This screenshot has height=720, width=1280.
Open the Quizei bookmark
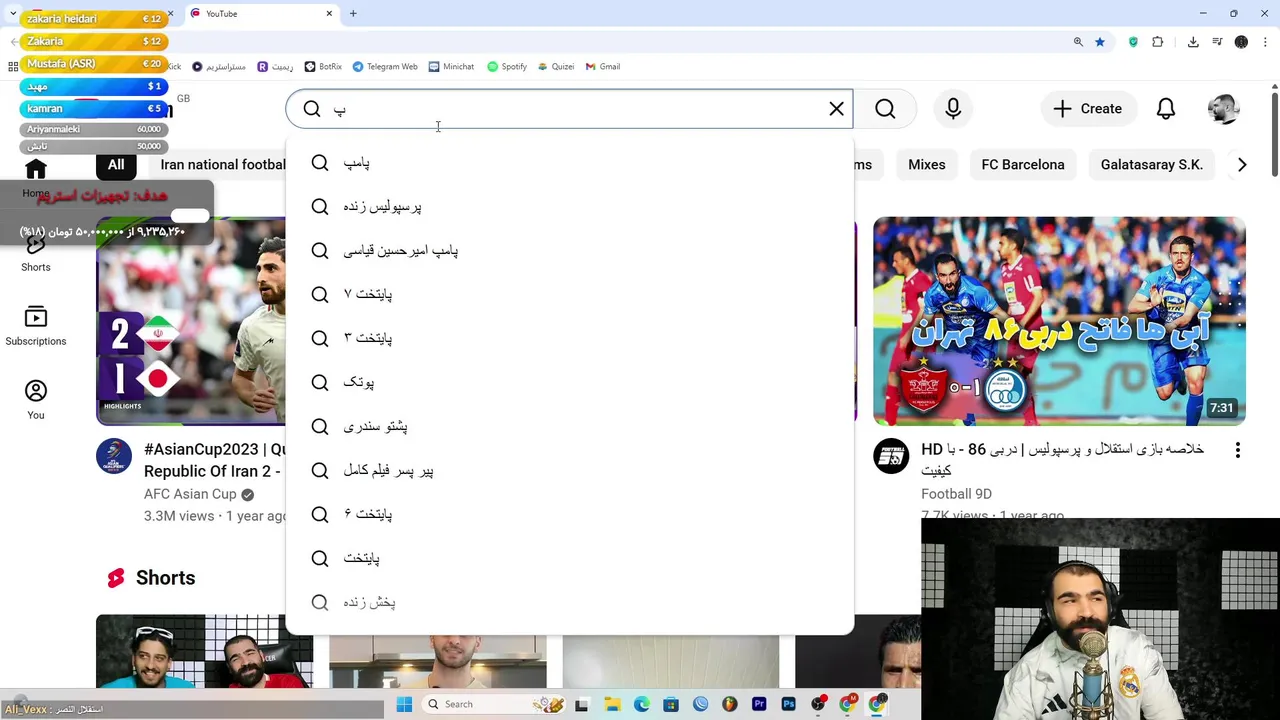[x=556, y=67]
